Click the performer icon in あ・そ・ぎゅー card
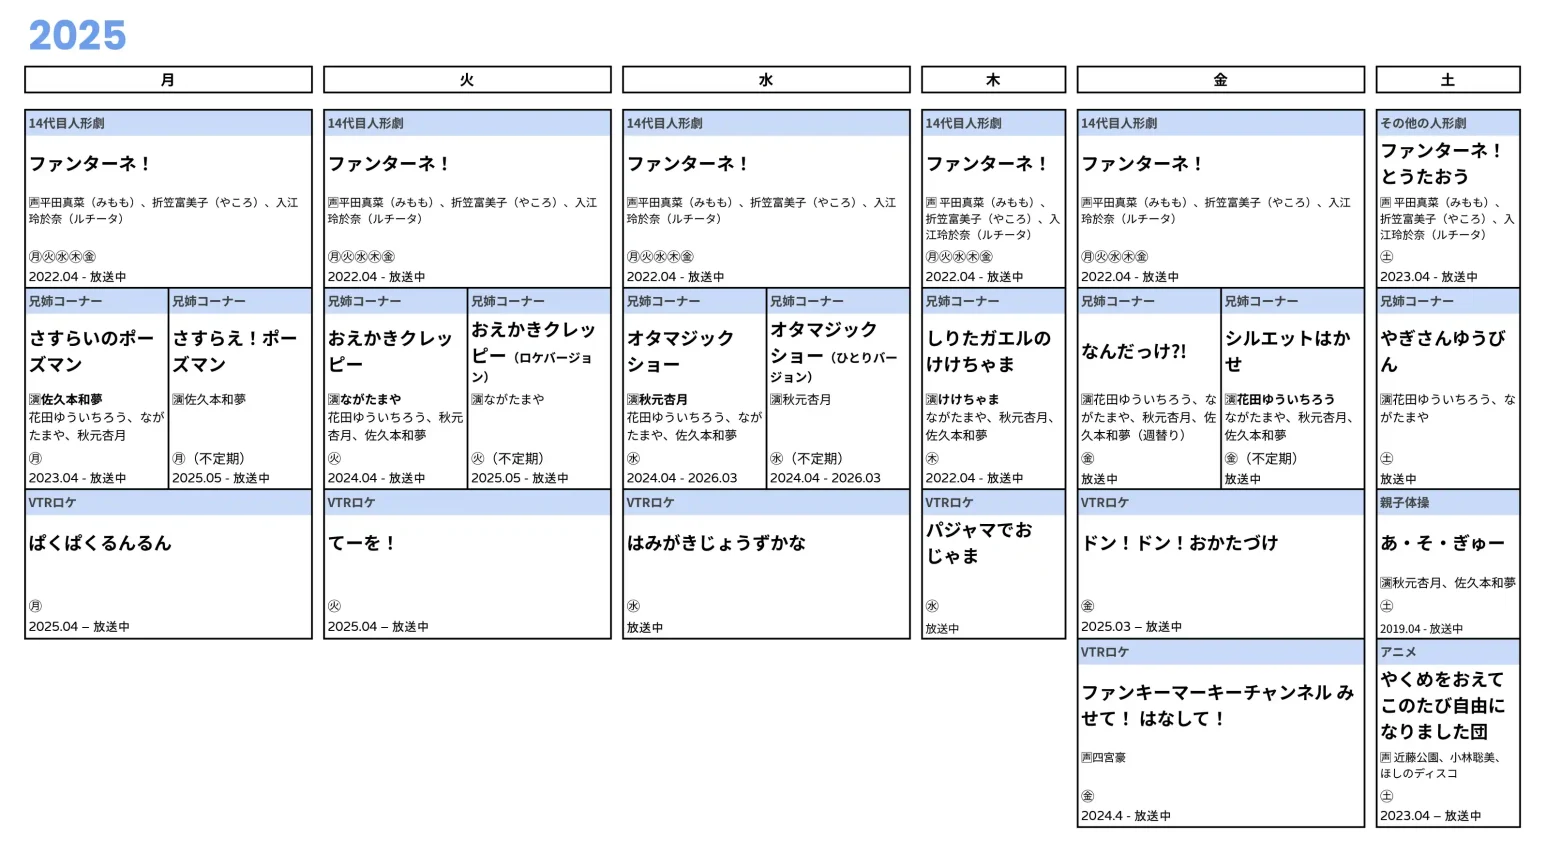This screenshot has width=1546, height=853. (1386, 583)
